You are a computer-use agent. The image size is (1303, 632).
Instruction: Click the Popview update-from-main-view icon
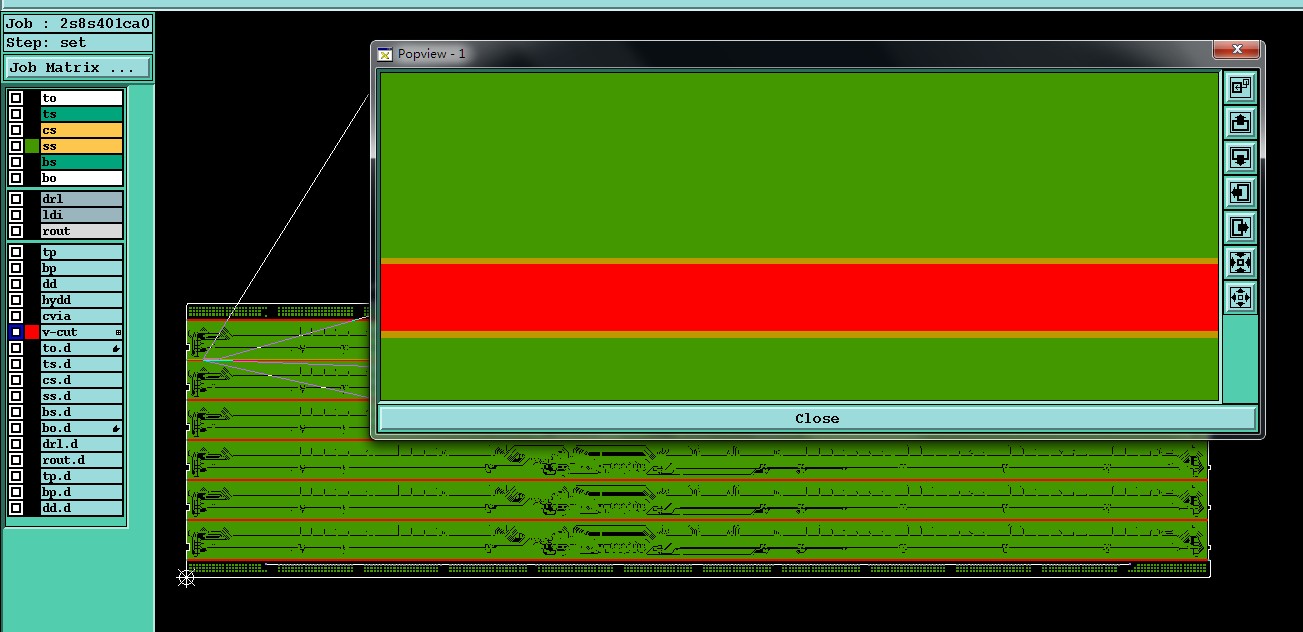pos(1240,87)
